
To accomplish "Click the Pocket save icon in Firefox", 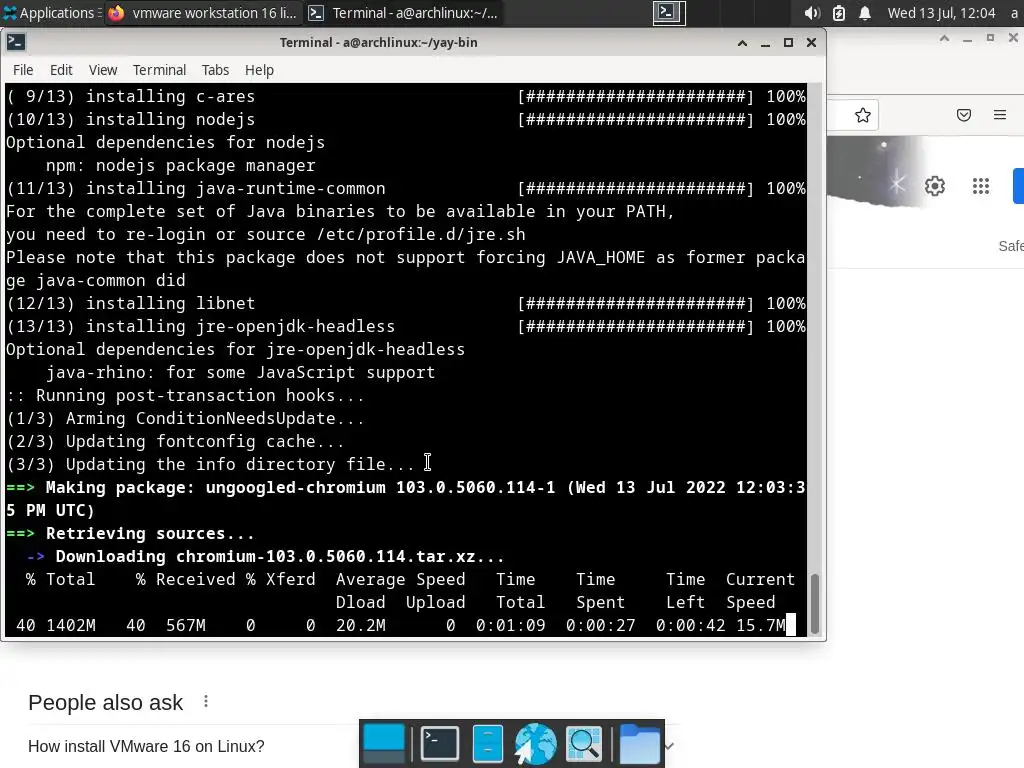I will [964, 116].
